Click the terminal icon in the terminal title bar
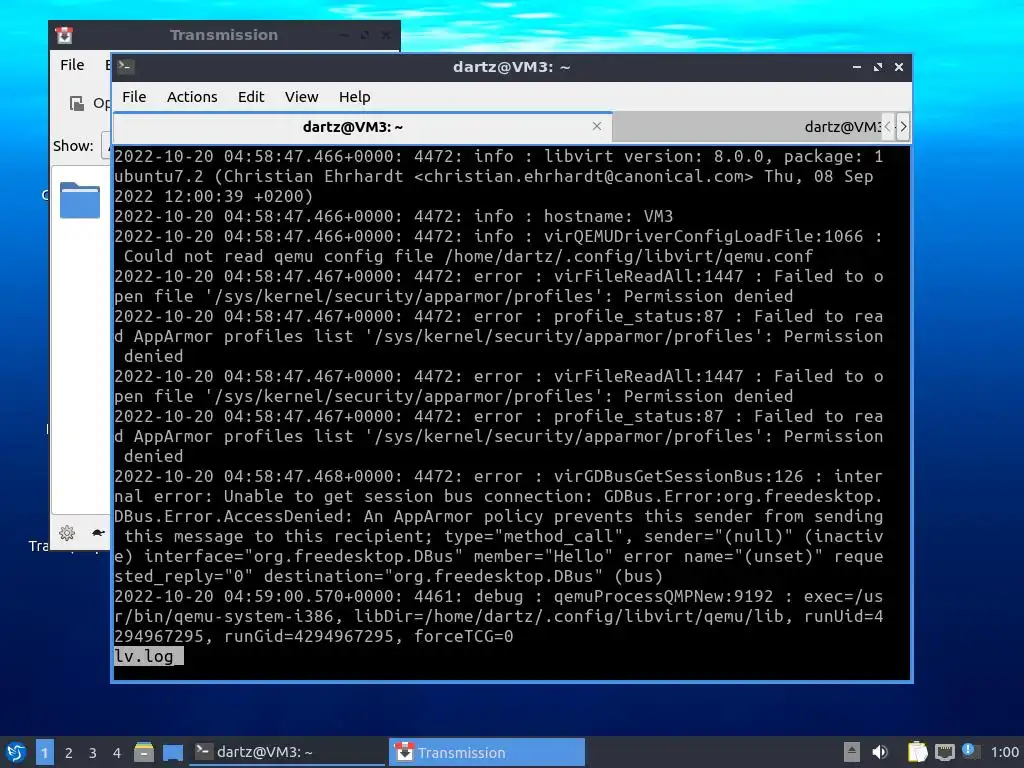This screenshot has width=1024, height=768. (x=126, y=67)
